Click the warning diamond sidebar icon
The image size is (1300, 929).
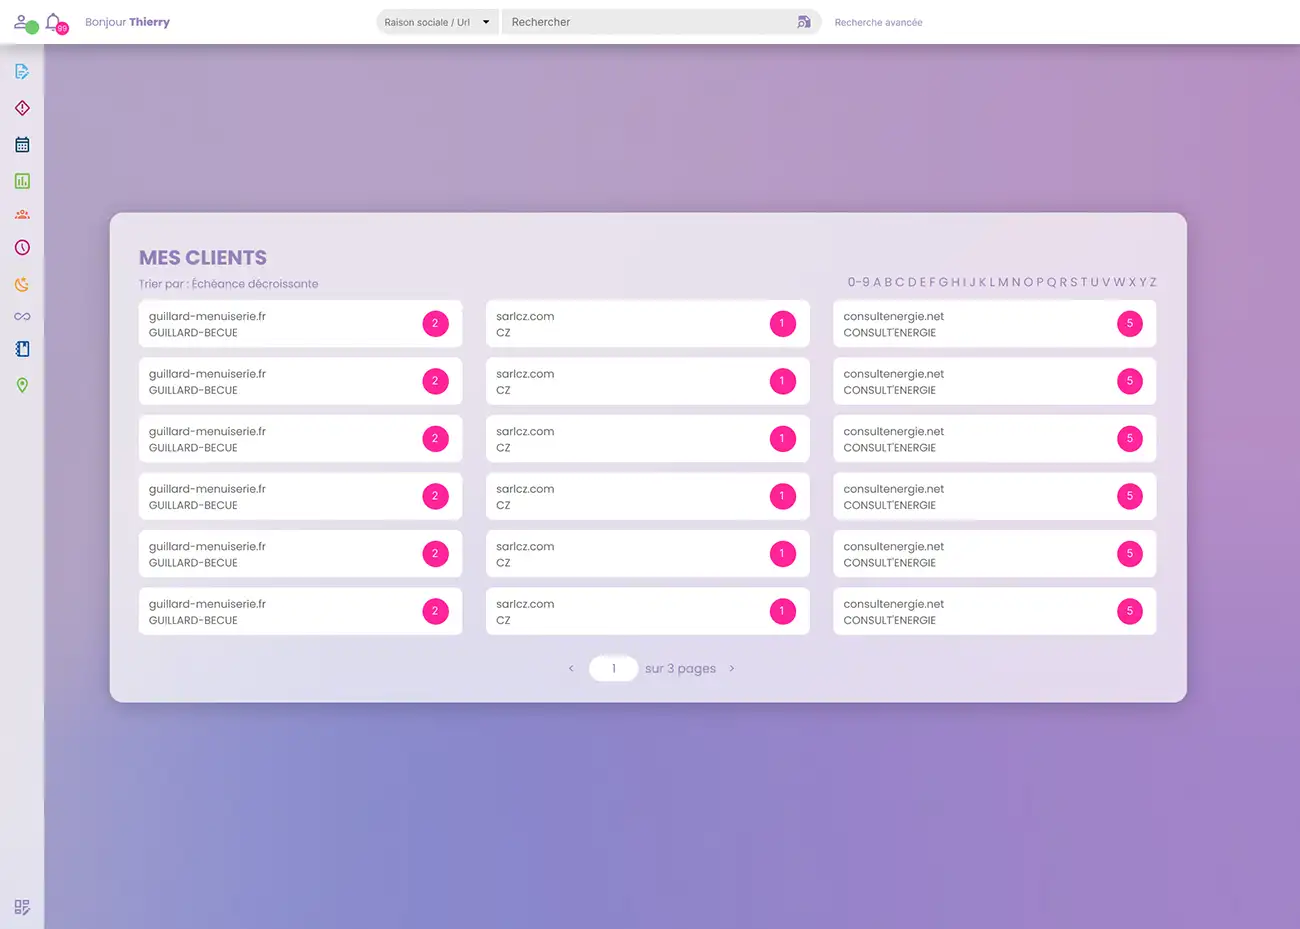(22, 108)
